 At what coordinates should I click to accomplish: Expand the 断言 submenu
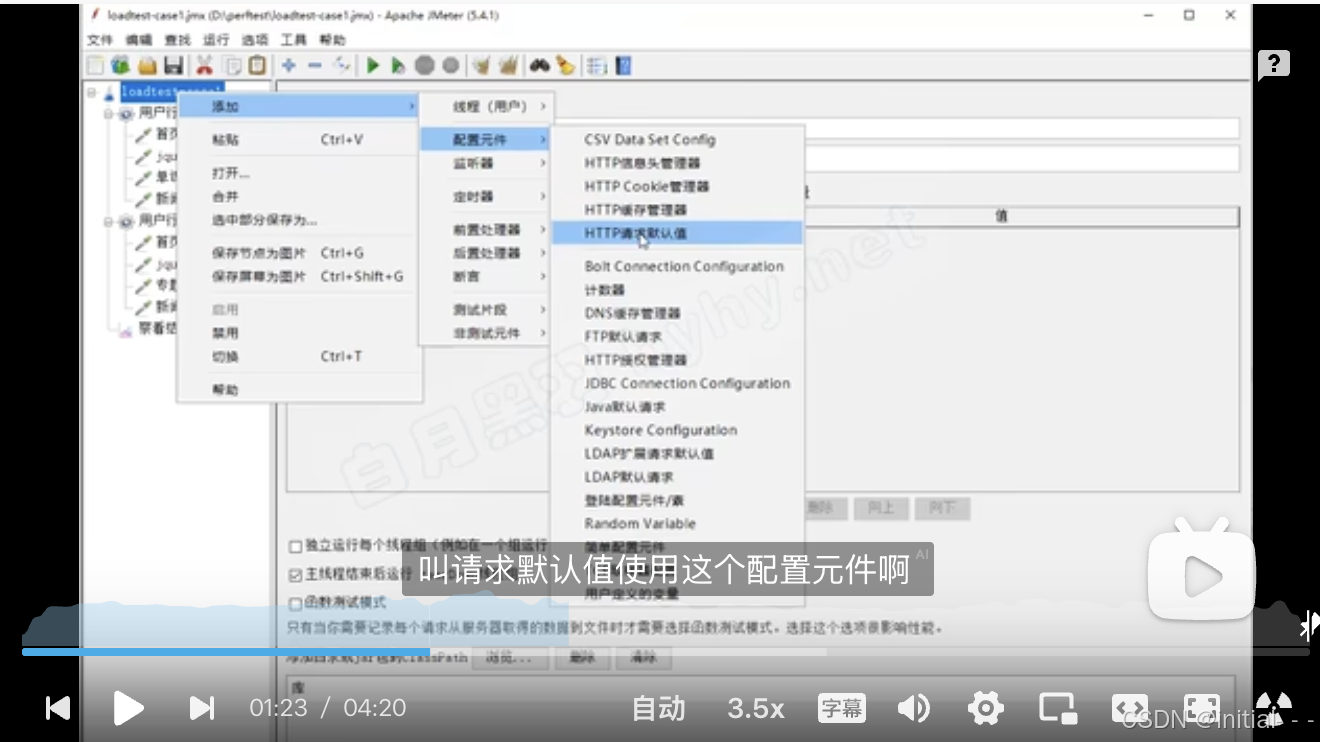point(485,276)
